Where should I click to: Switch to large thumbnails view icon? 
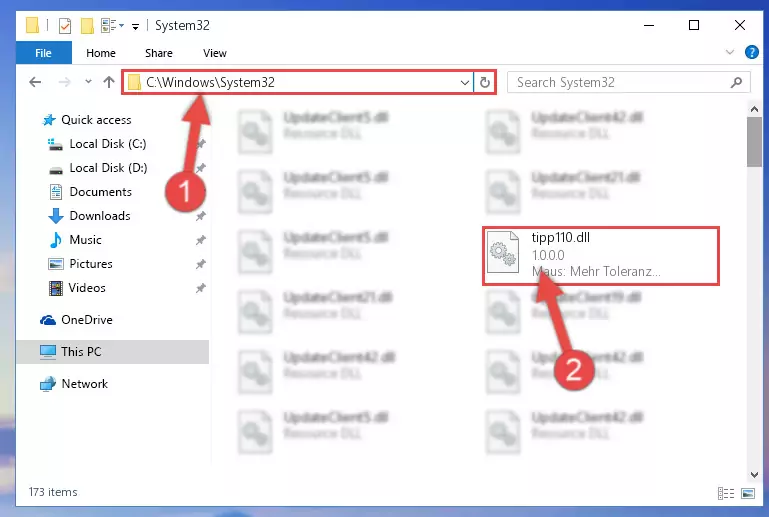(748, 493)
